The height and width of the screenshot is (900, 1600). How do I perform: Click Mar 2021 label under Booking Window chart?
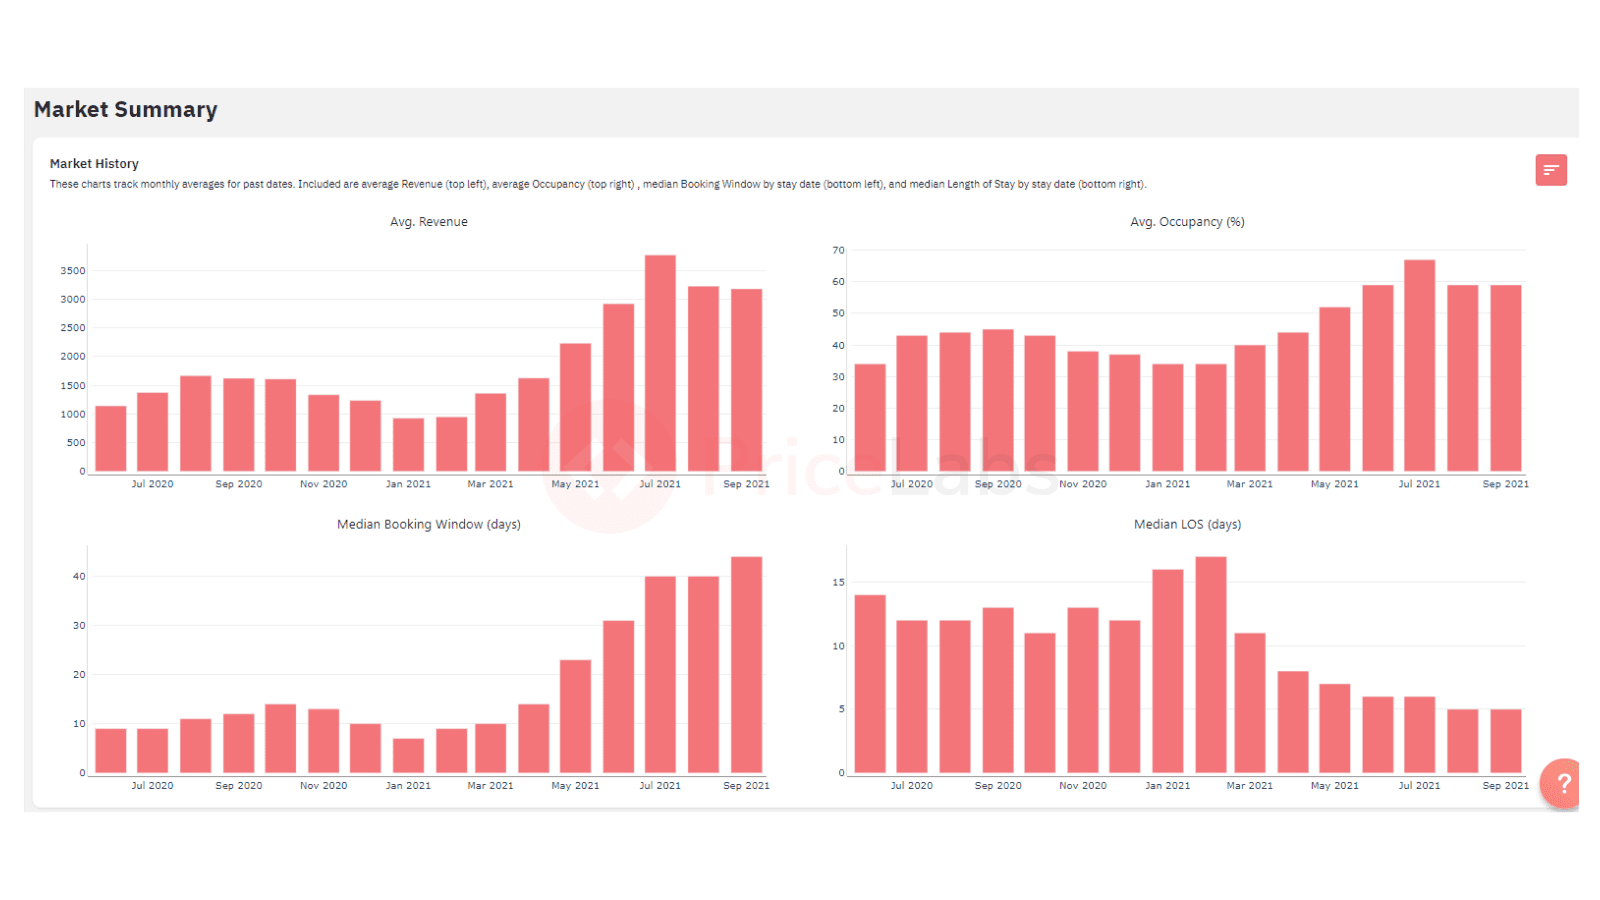coord(490,786)
